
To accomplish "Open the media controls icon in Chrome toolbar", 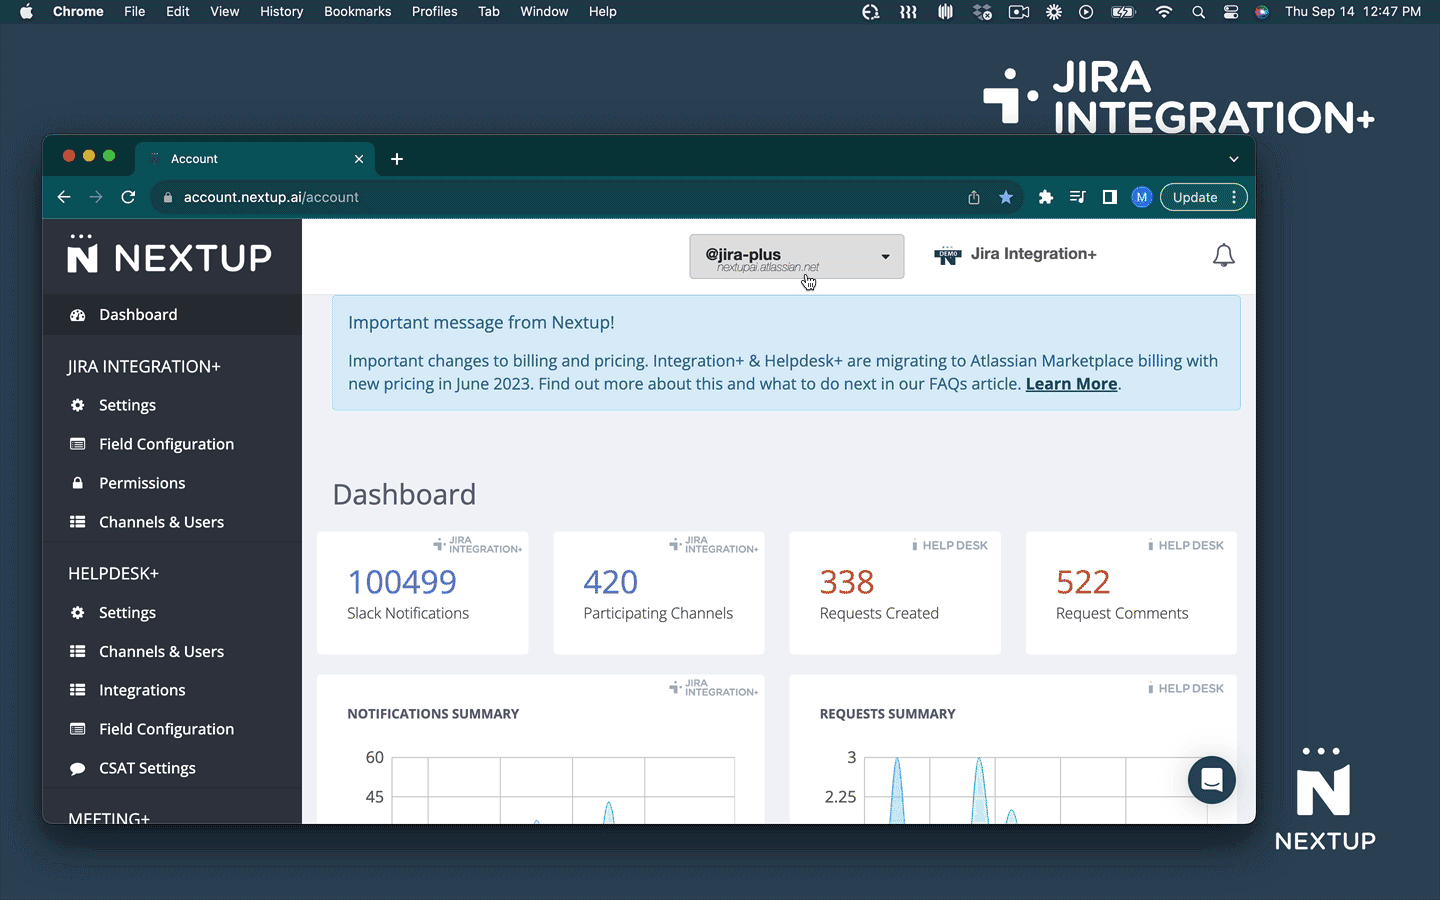I will point(1077,197).
